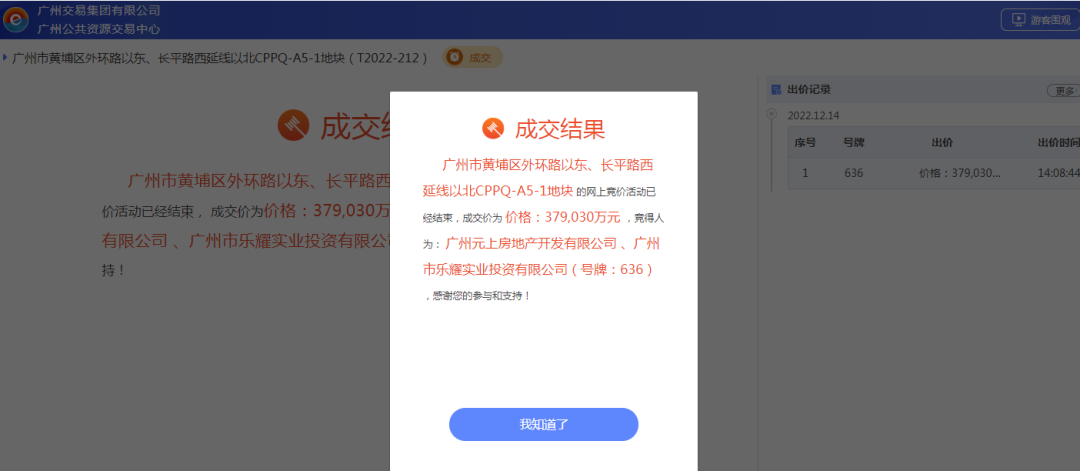Viewport: 1080px width, 471px height.
Task: Click the orange gavel icon in dialog
Action: (x=493, y=128)
